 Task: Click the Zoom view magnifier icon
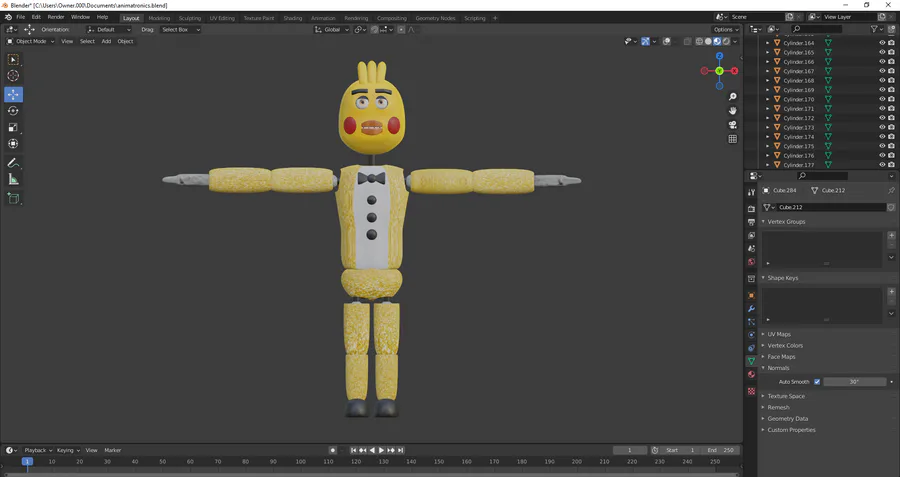coord(732,97)
